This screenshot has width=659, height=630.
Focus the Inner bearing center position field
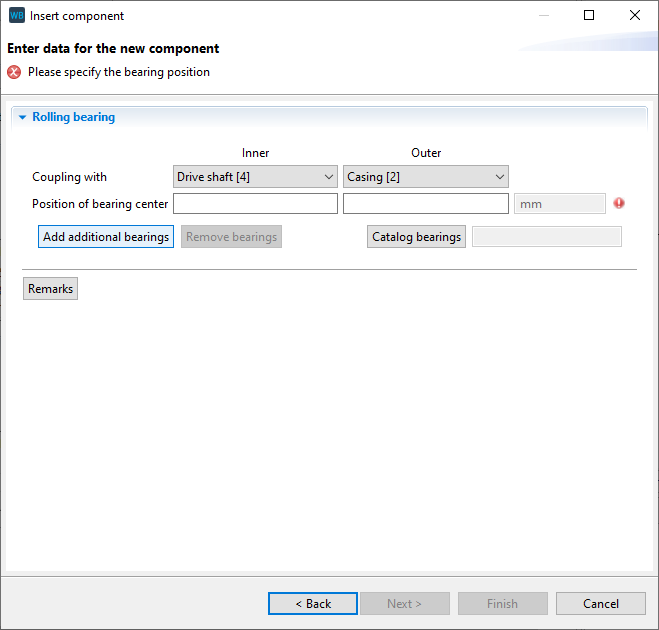(255, 204)
